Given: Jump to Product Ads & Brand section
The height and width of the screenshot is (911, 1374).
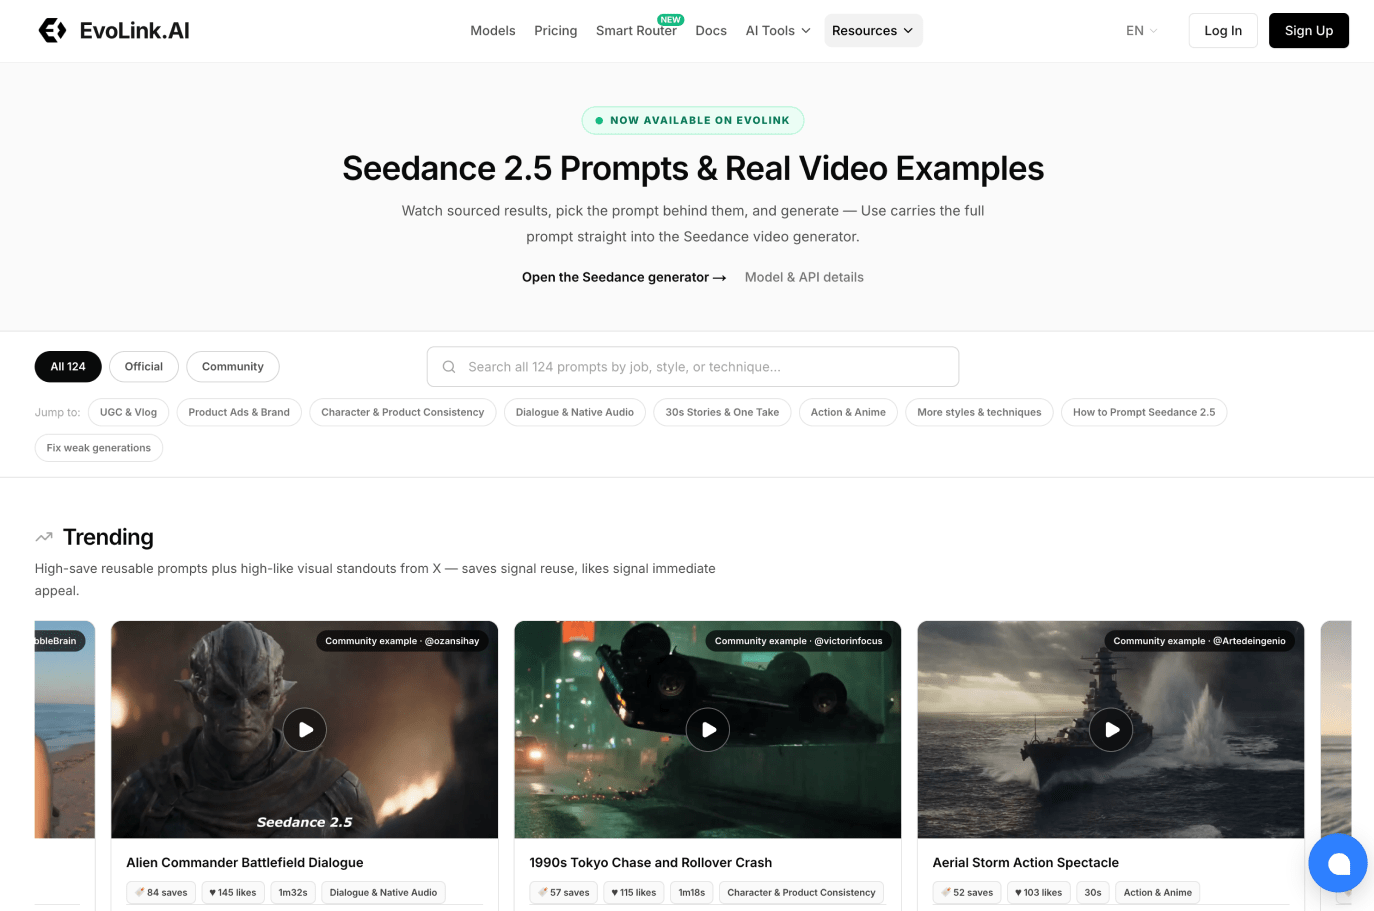Looking at the screenshot, I should 239,413.
